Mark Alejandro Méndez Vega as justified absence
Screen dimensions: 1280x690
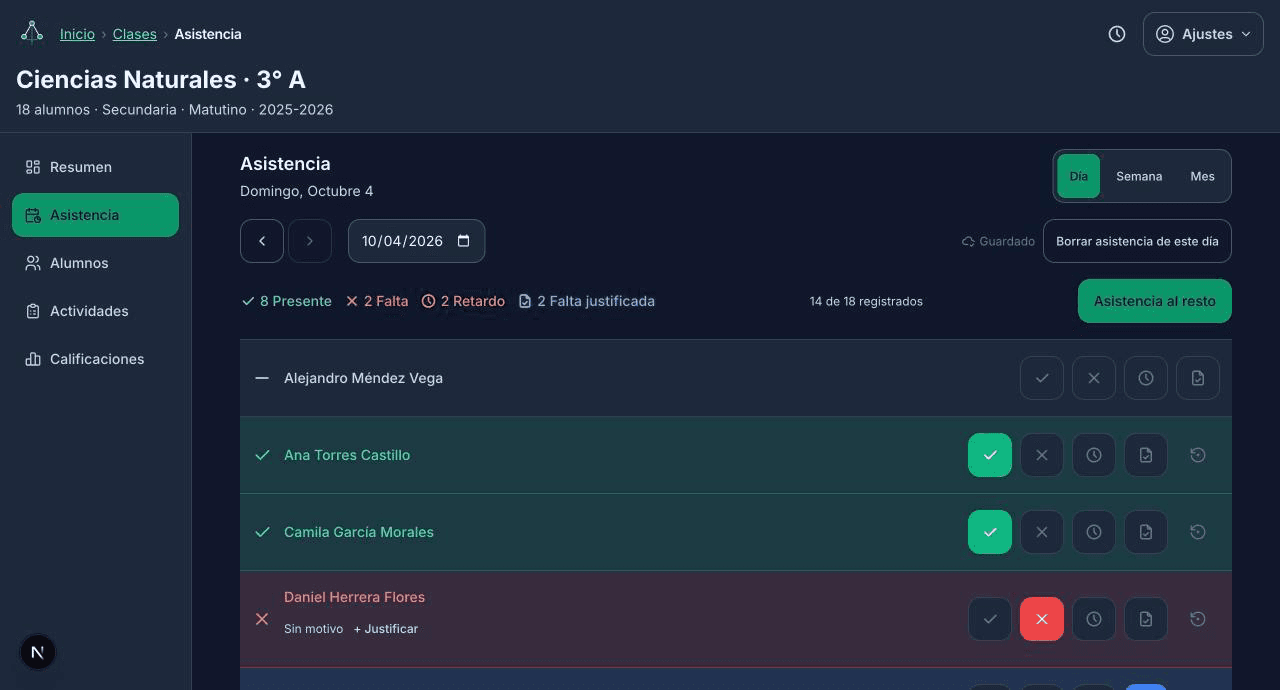[1198, 378]
